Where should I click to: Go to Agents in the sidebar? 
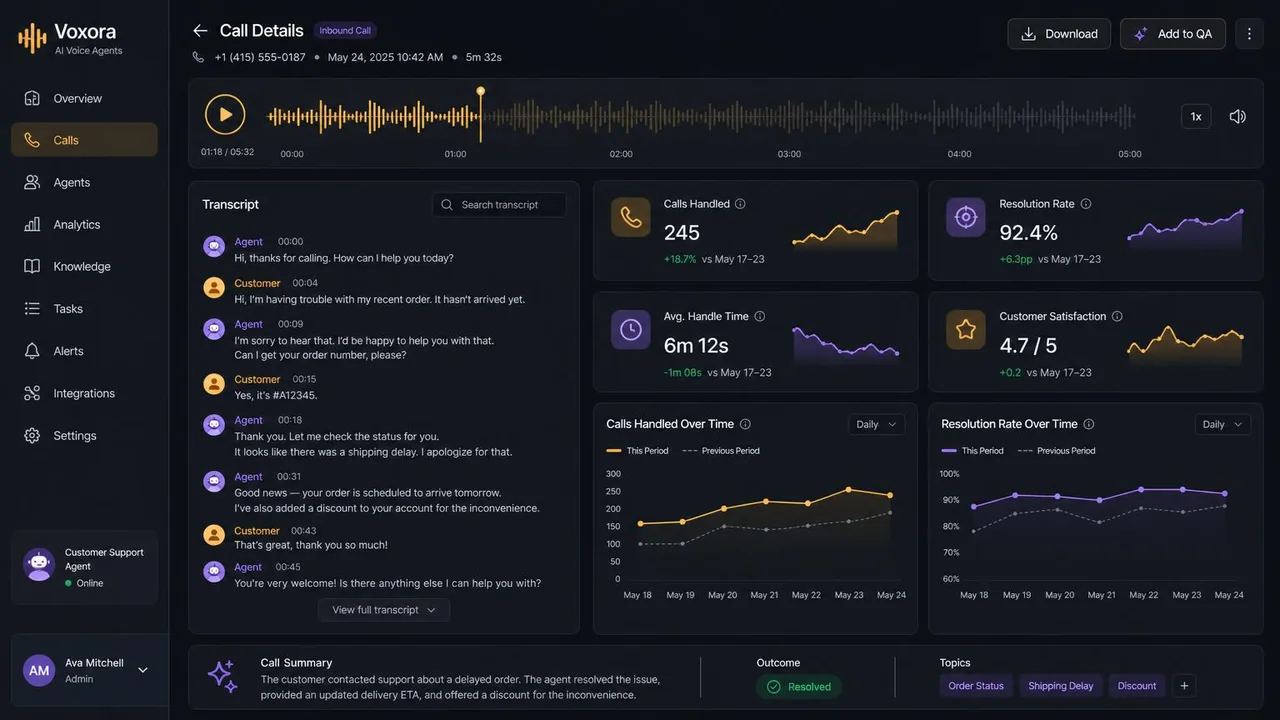(x=84, y=182)
